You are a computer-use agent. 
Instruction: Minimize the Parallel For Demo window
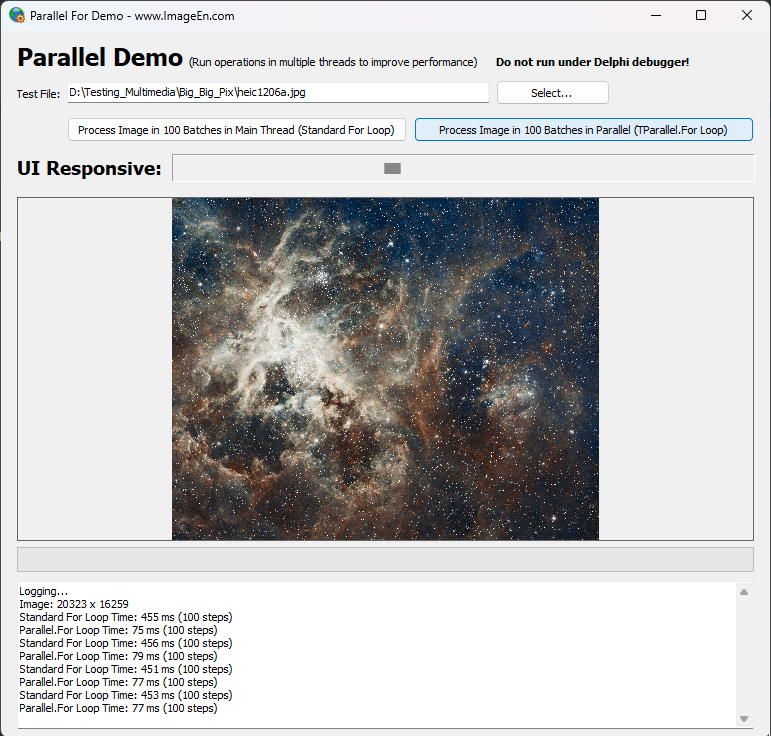(x=656, y=15)
